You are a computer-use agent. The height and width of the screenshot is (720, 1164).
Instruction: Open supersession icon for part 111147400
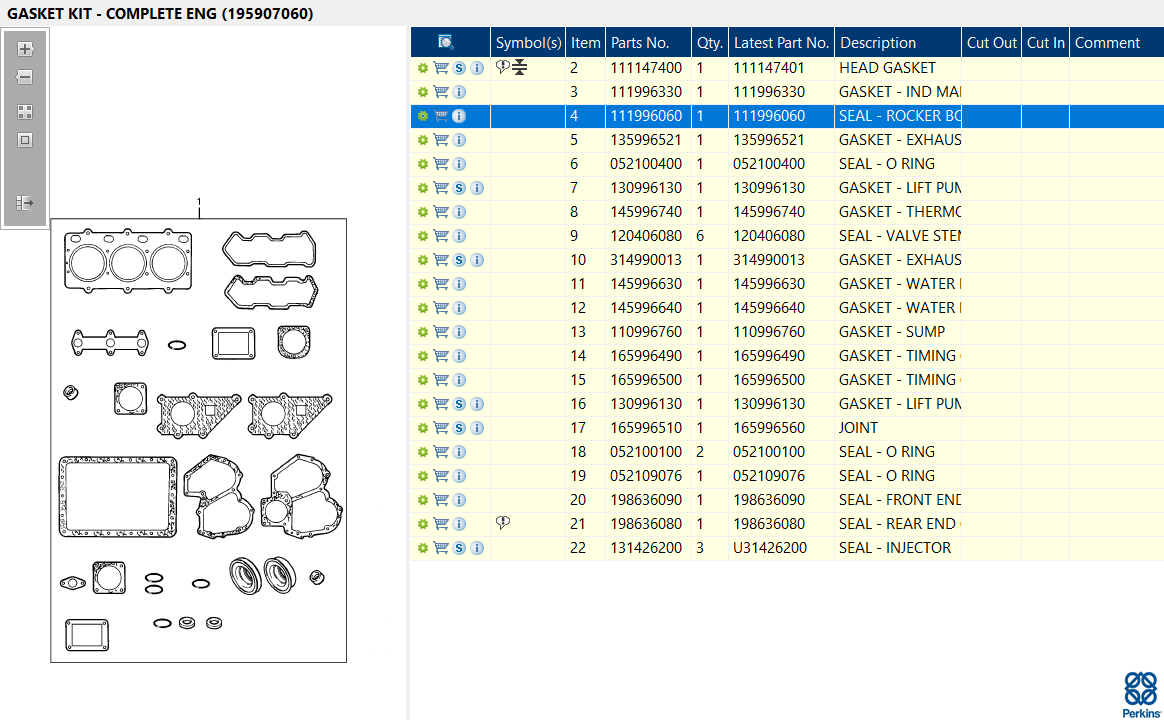point(460,68)
